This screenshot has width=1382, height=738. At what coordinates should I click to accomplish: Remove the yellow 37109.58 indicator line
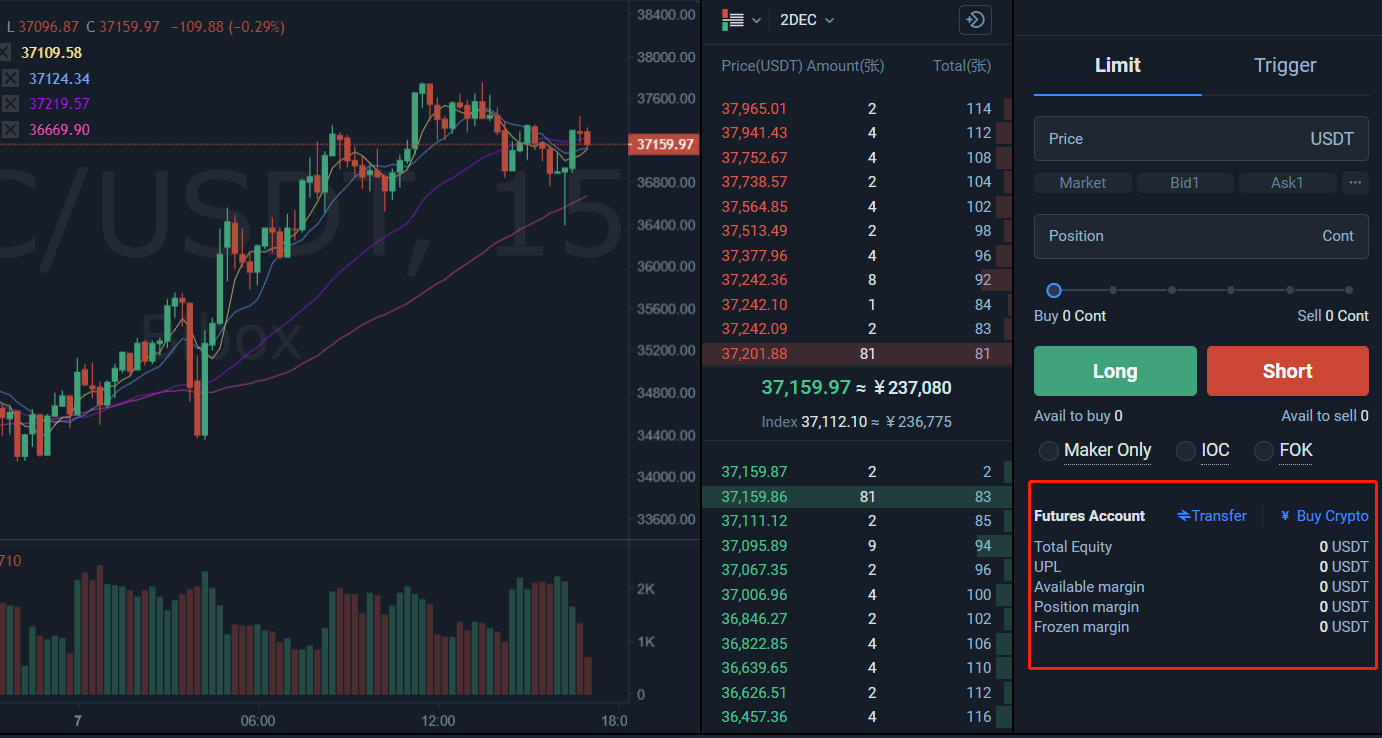(x=10, y=52)
